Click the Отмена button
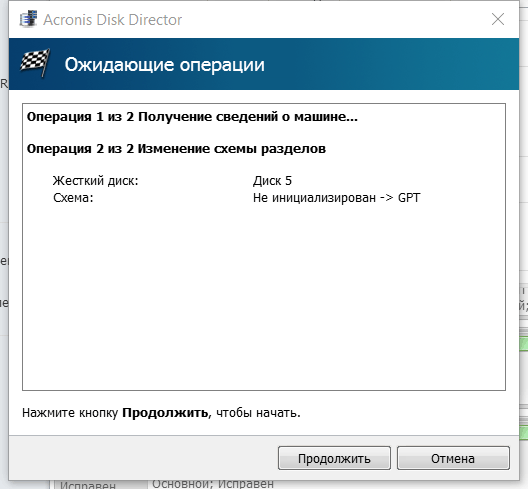Image resolution: width=528 pixels, height=489 pixels. click(x=453, y=458)
